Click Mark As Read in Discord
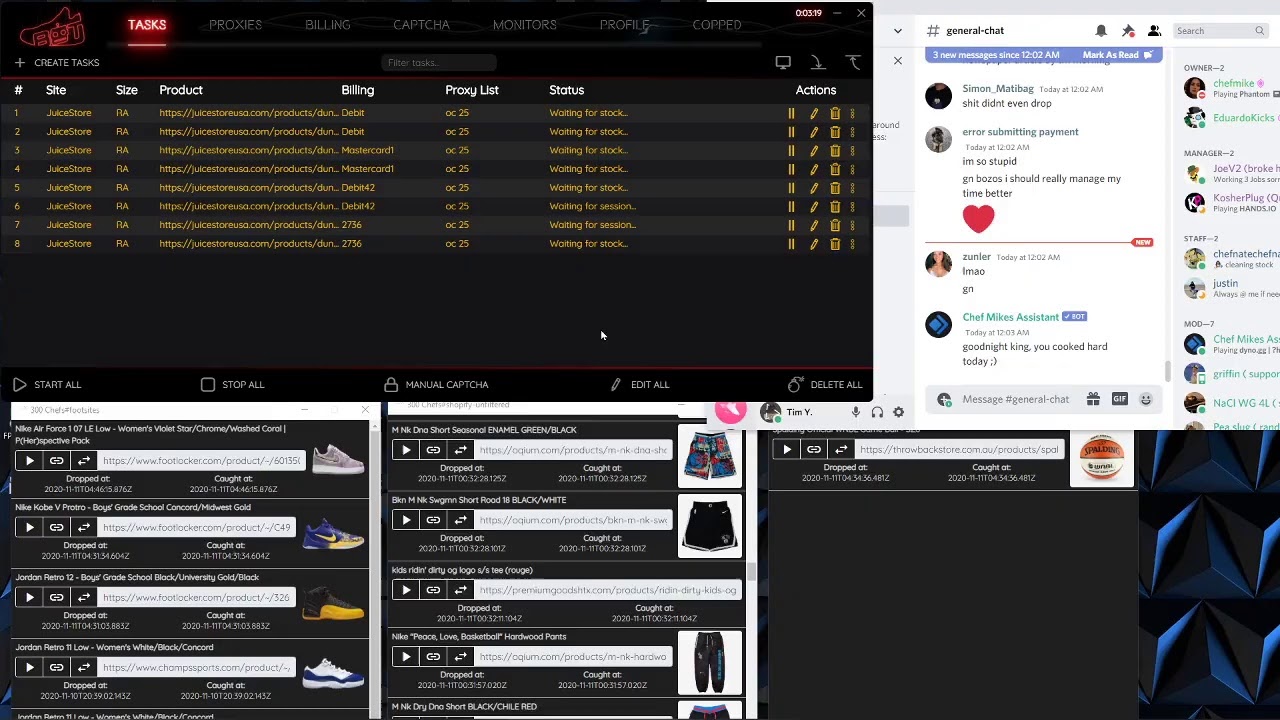The height and width of the screenshot is (720, 1280). (1117, 55)
